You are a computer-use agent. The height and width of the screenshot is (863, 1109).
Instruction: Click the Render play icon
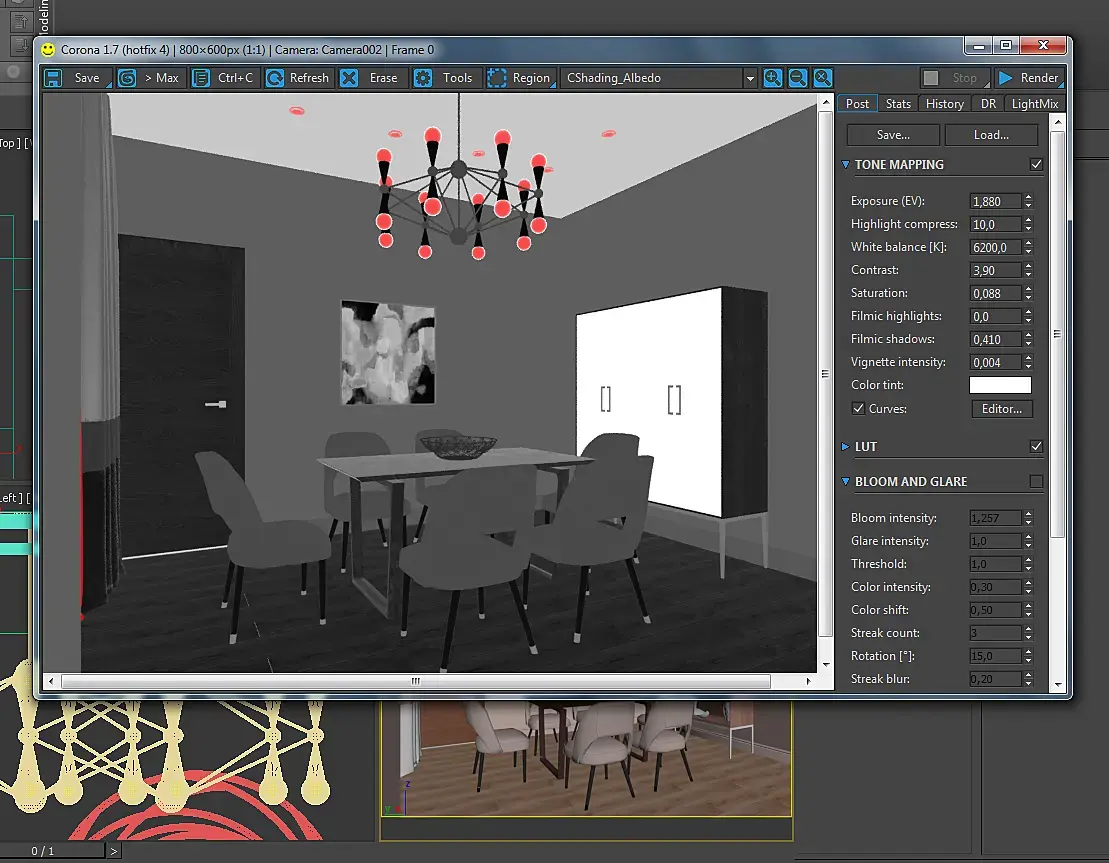point(1005,78)
